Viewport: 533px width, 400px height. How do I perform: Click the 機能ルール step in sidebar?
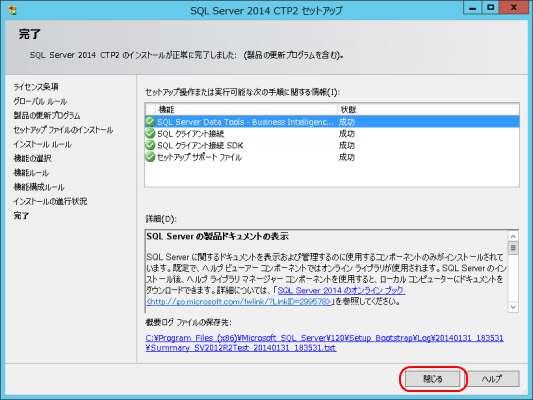(x=31, y=173)
